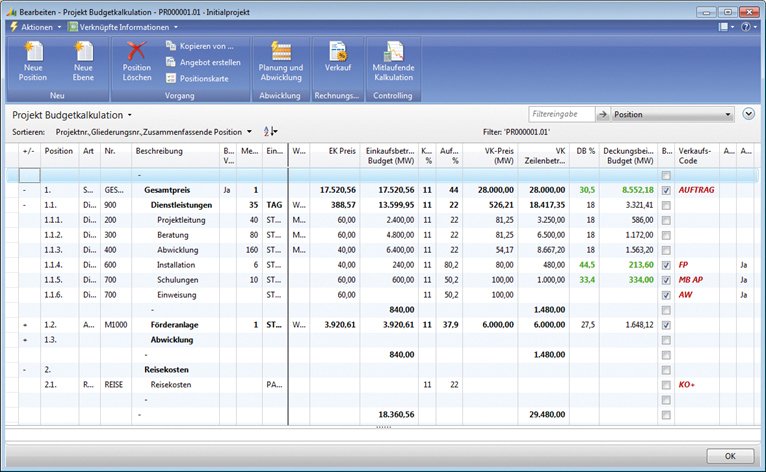Click the Position column header
This screenshot has width=766, height=472.
point(60,155)
